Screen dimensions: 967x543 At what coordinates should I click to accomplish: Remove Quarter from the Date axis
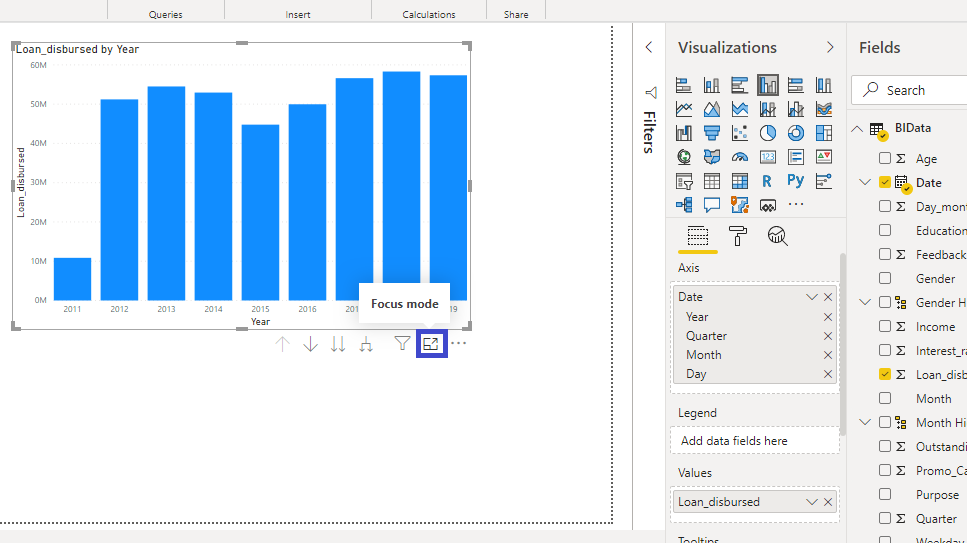pos(828,336)
